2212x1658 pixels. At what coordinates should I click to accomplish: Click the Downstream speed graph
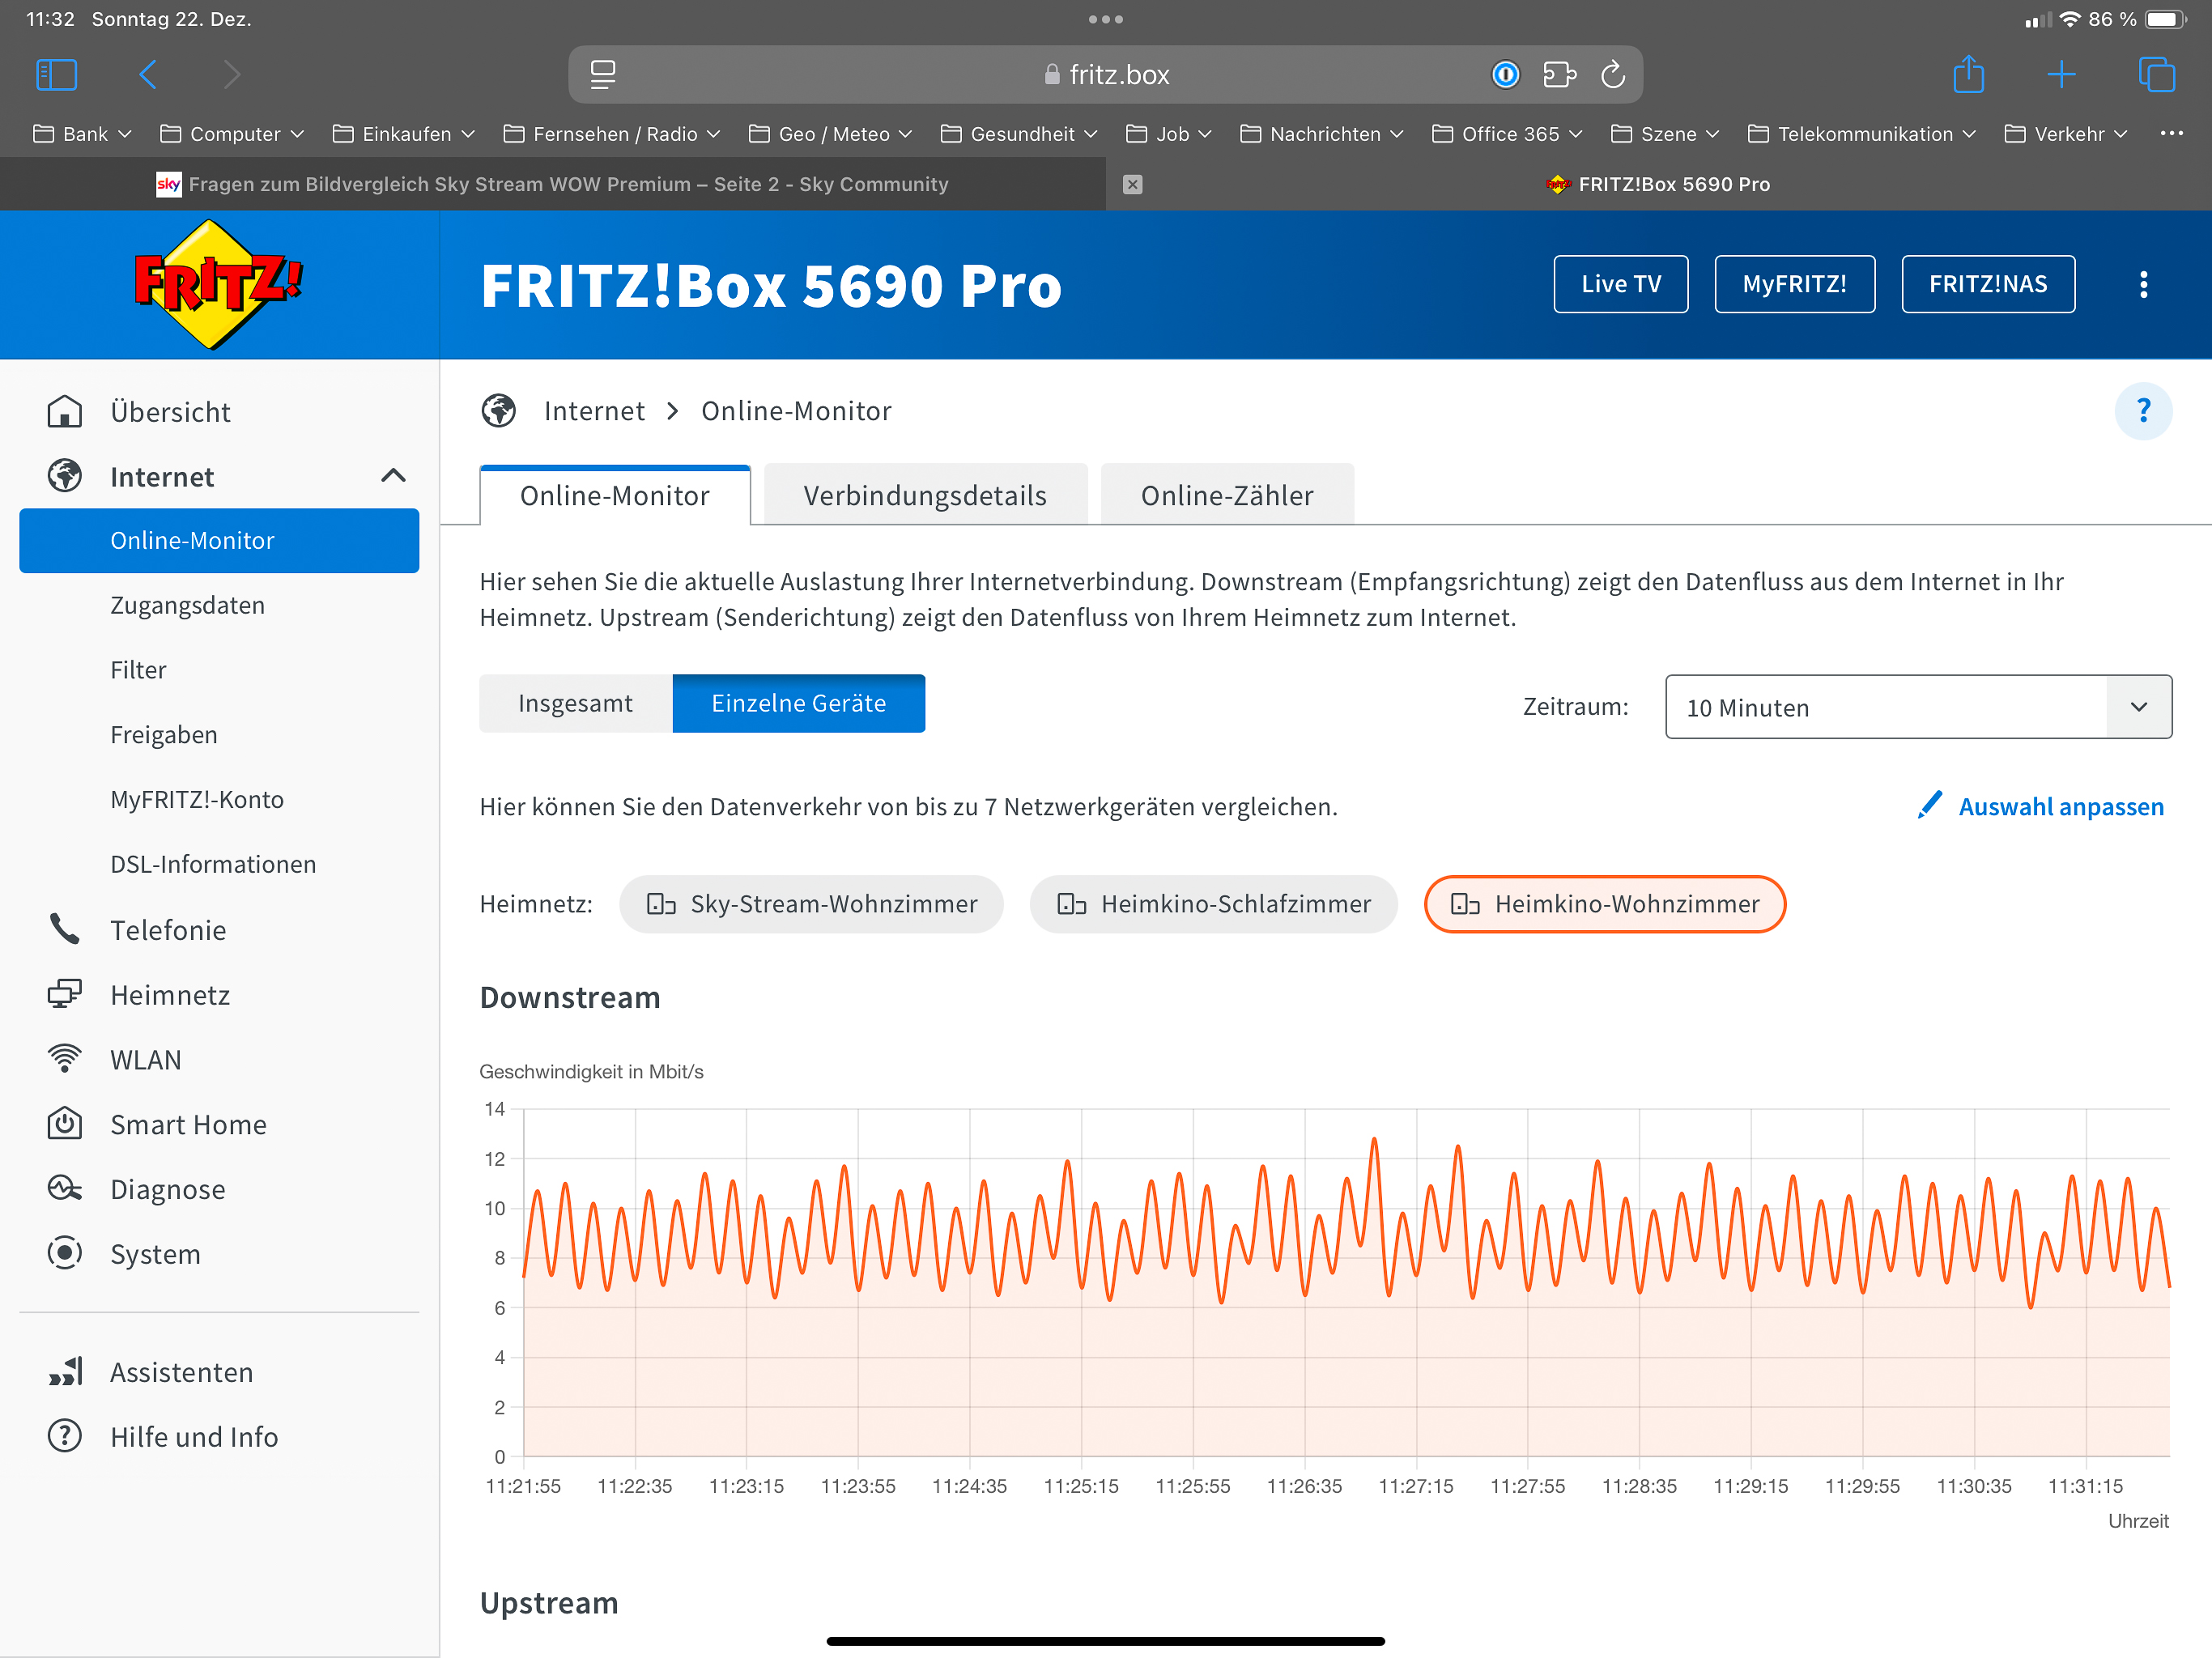(x=1345, y=1282)
